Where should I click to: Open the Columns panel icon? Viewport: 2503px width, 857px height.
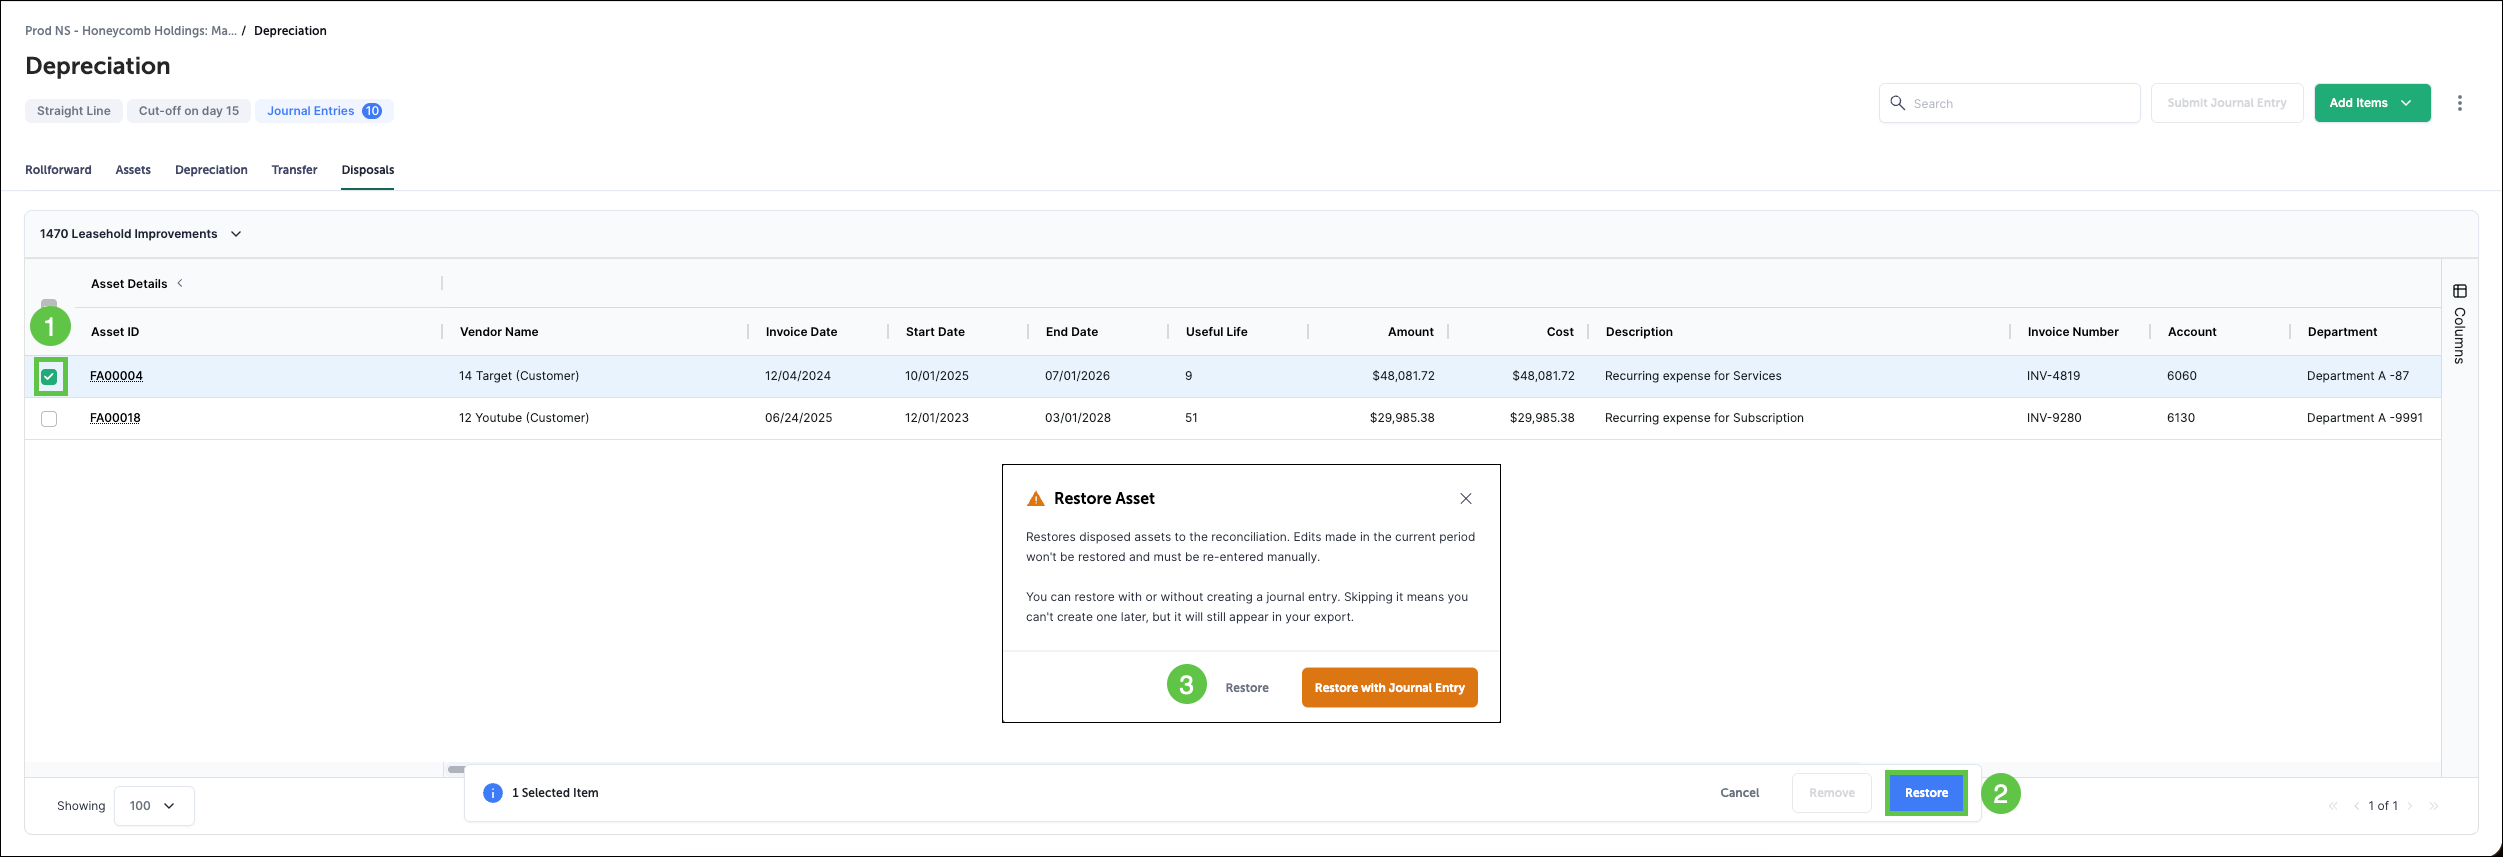click(2459, 291)
